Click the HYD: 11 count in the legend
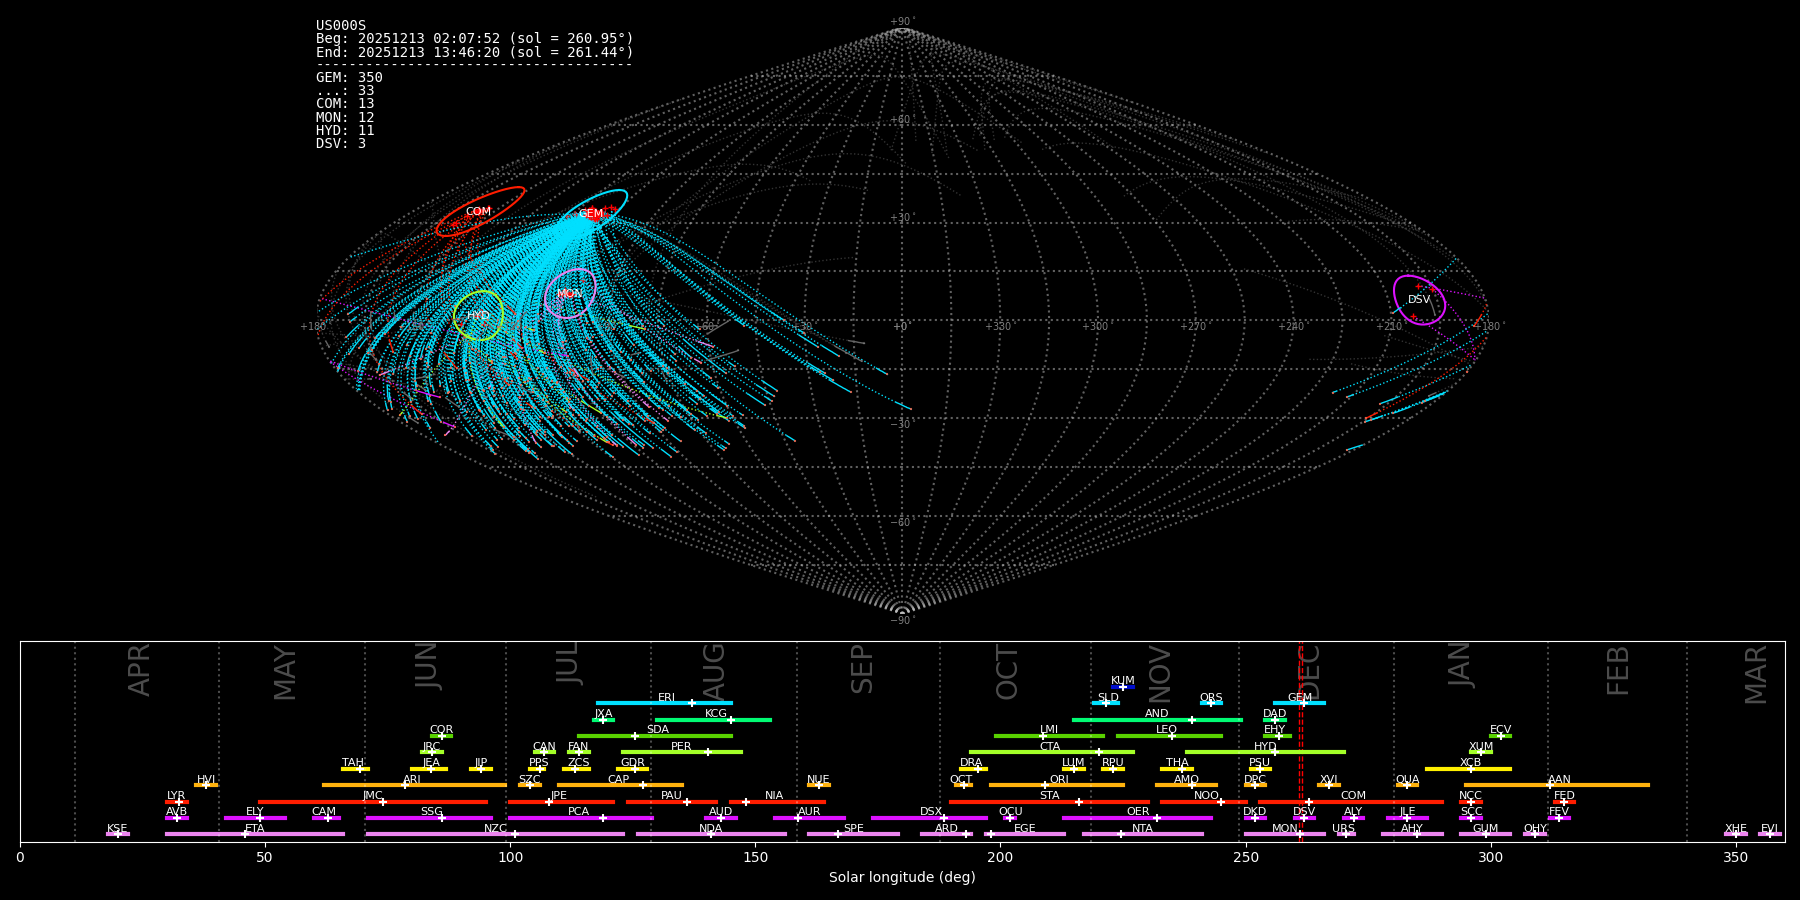The width and height of the screenshot is (1800, 900). click(x=345, y=131)
